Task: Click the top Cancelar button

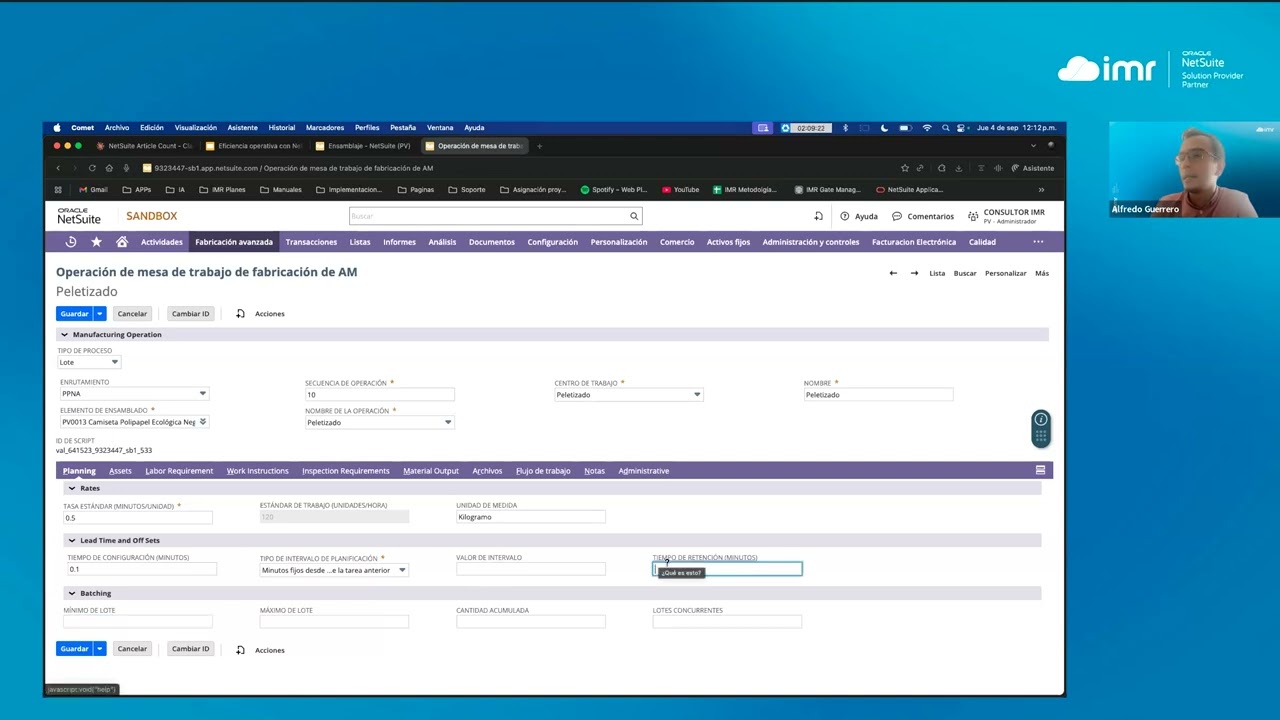Action: coord(132,314)
